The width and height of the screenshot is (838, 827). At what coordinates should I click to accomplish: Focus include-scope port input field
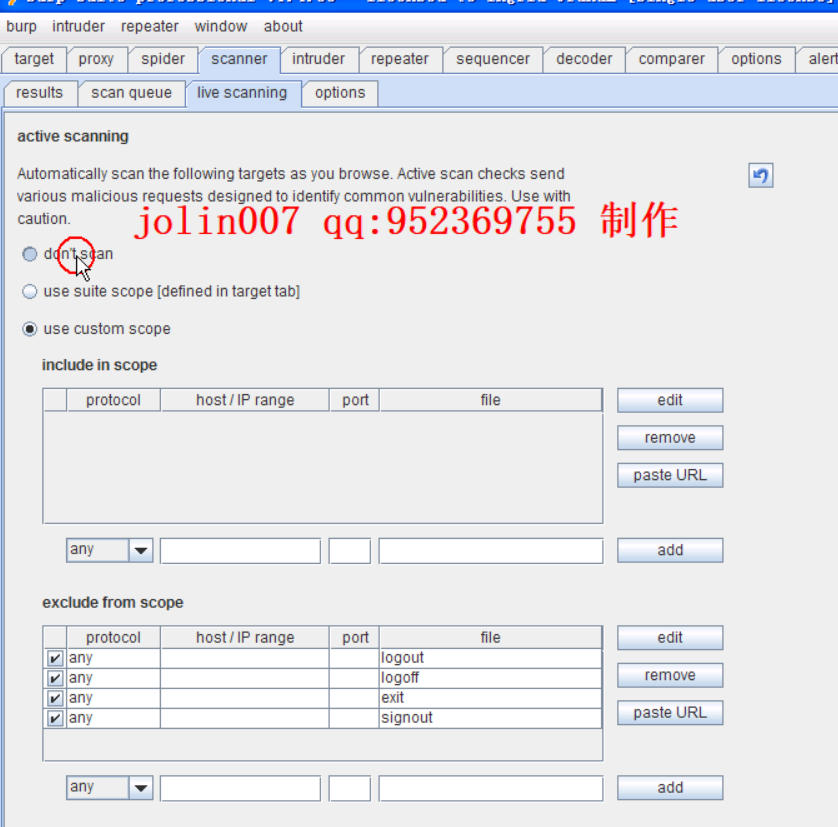350,551
